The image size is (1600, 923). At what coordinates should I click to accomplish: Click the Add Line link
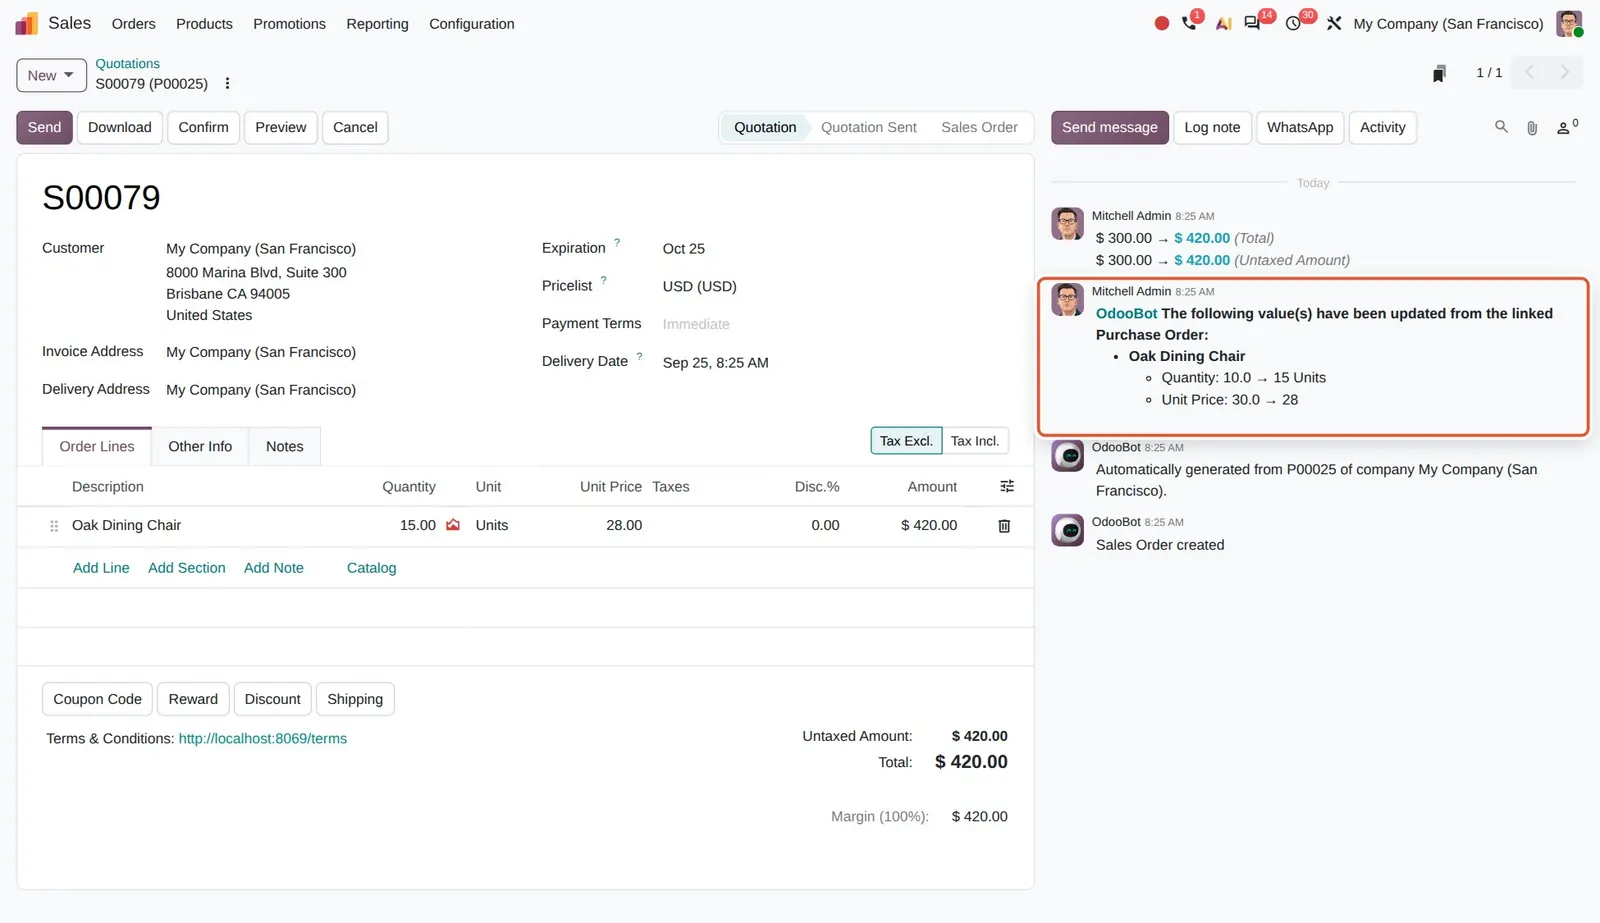101,568
